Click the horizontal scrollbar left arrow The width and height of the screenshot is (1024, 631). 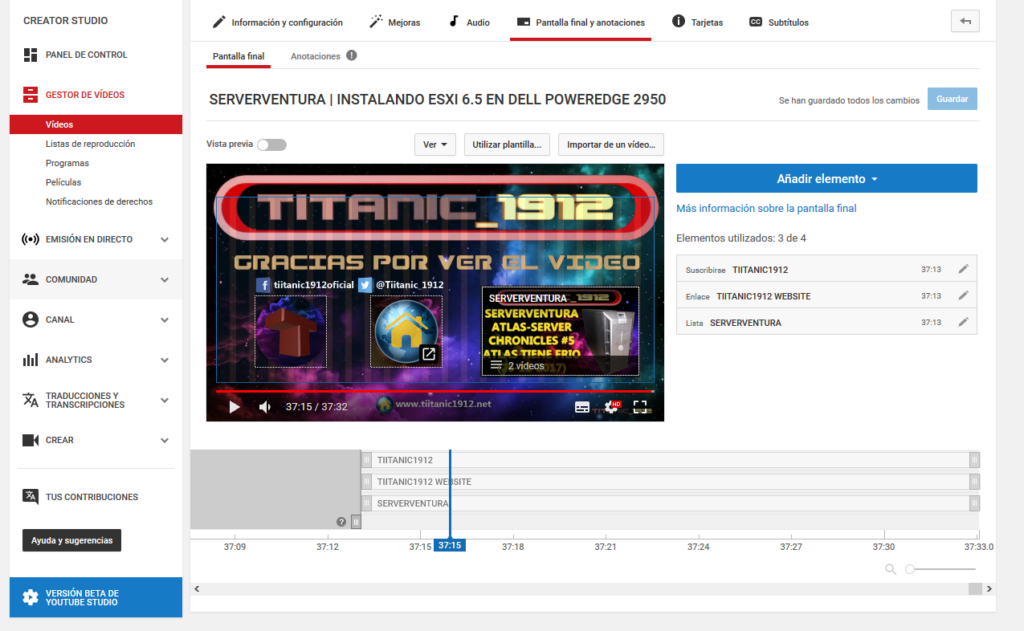coord(197,589)
